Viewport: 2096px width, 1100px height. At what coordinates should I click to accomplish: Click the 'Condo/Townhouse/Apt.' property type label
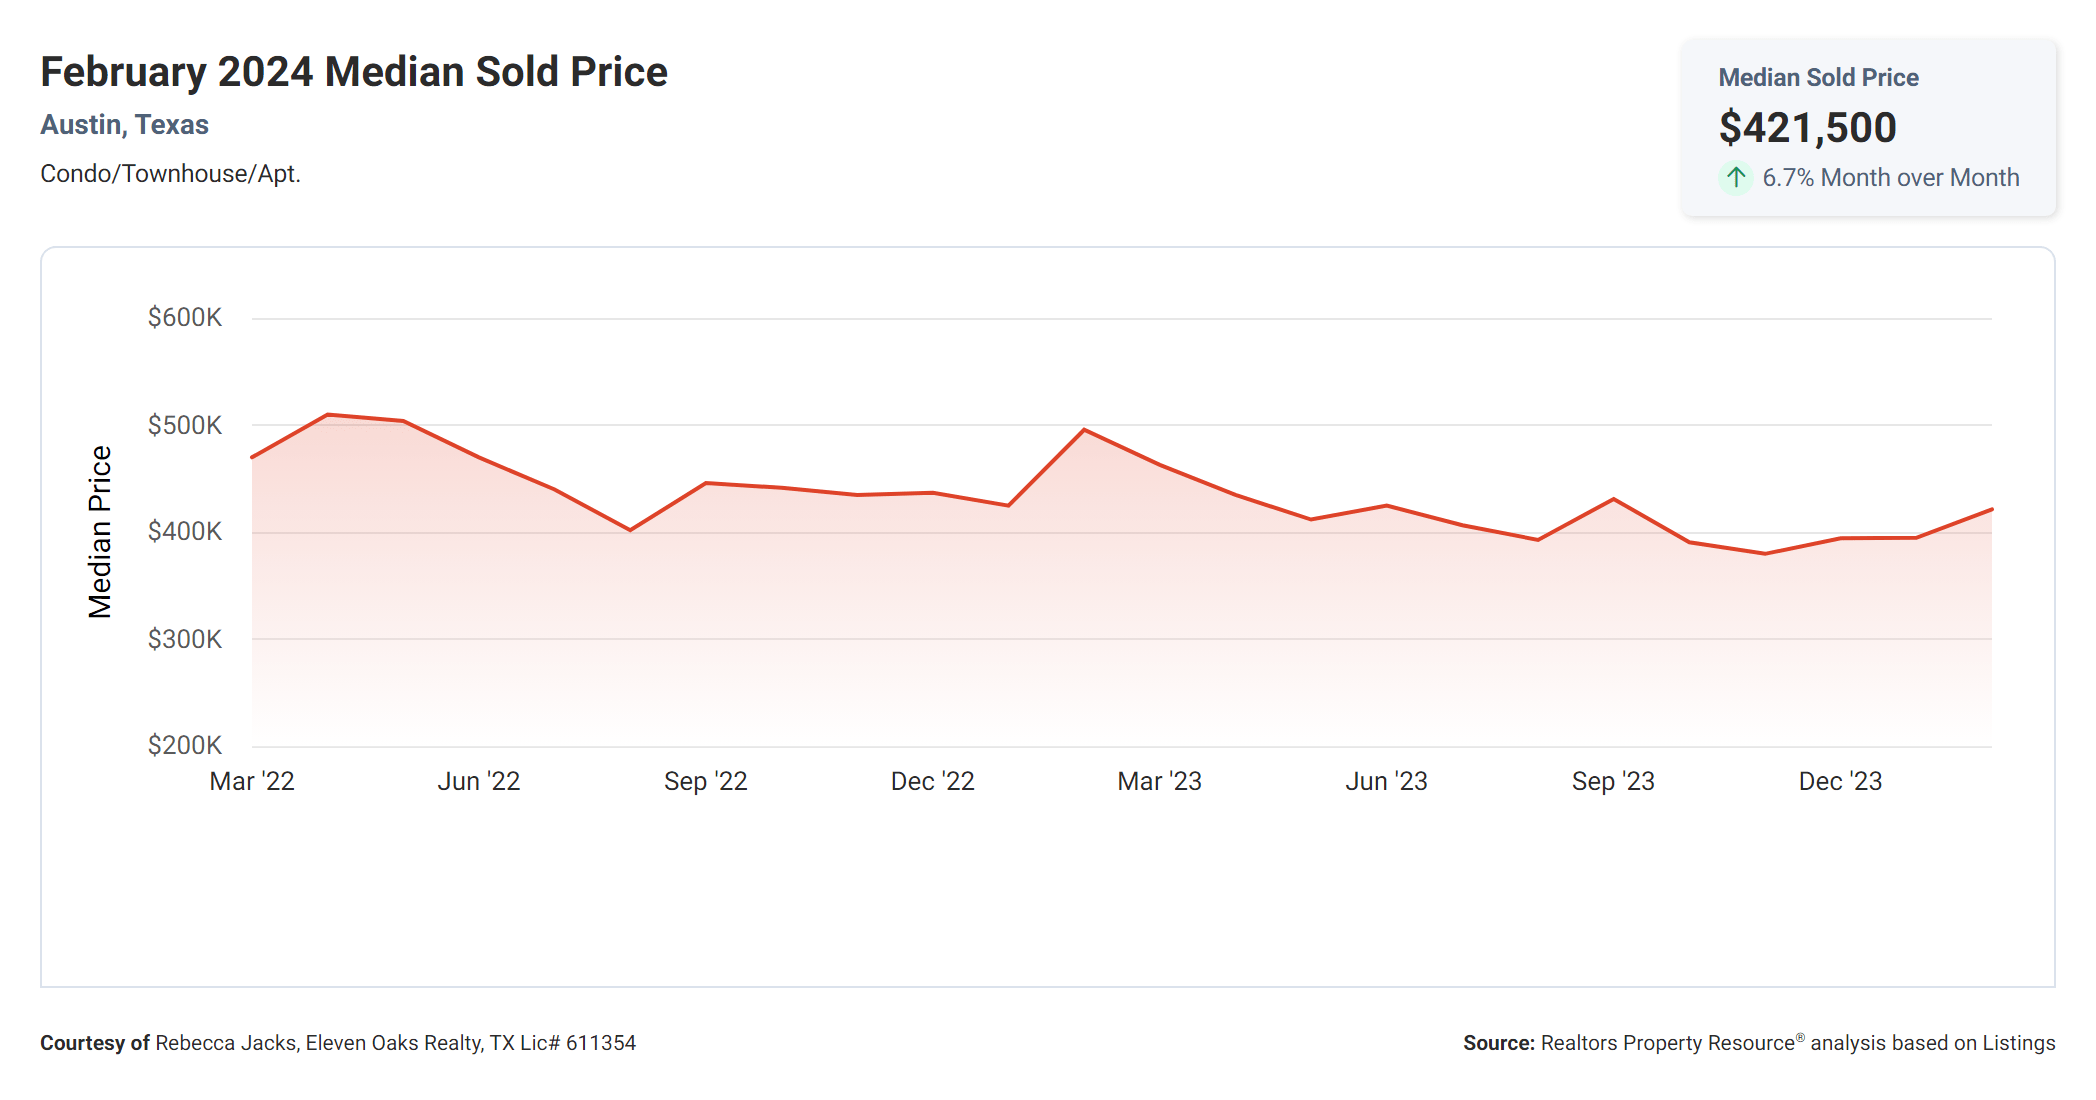[170, 174]
